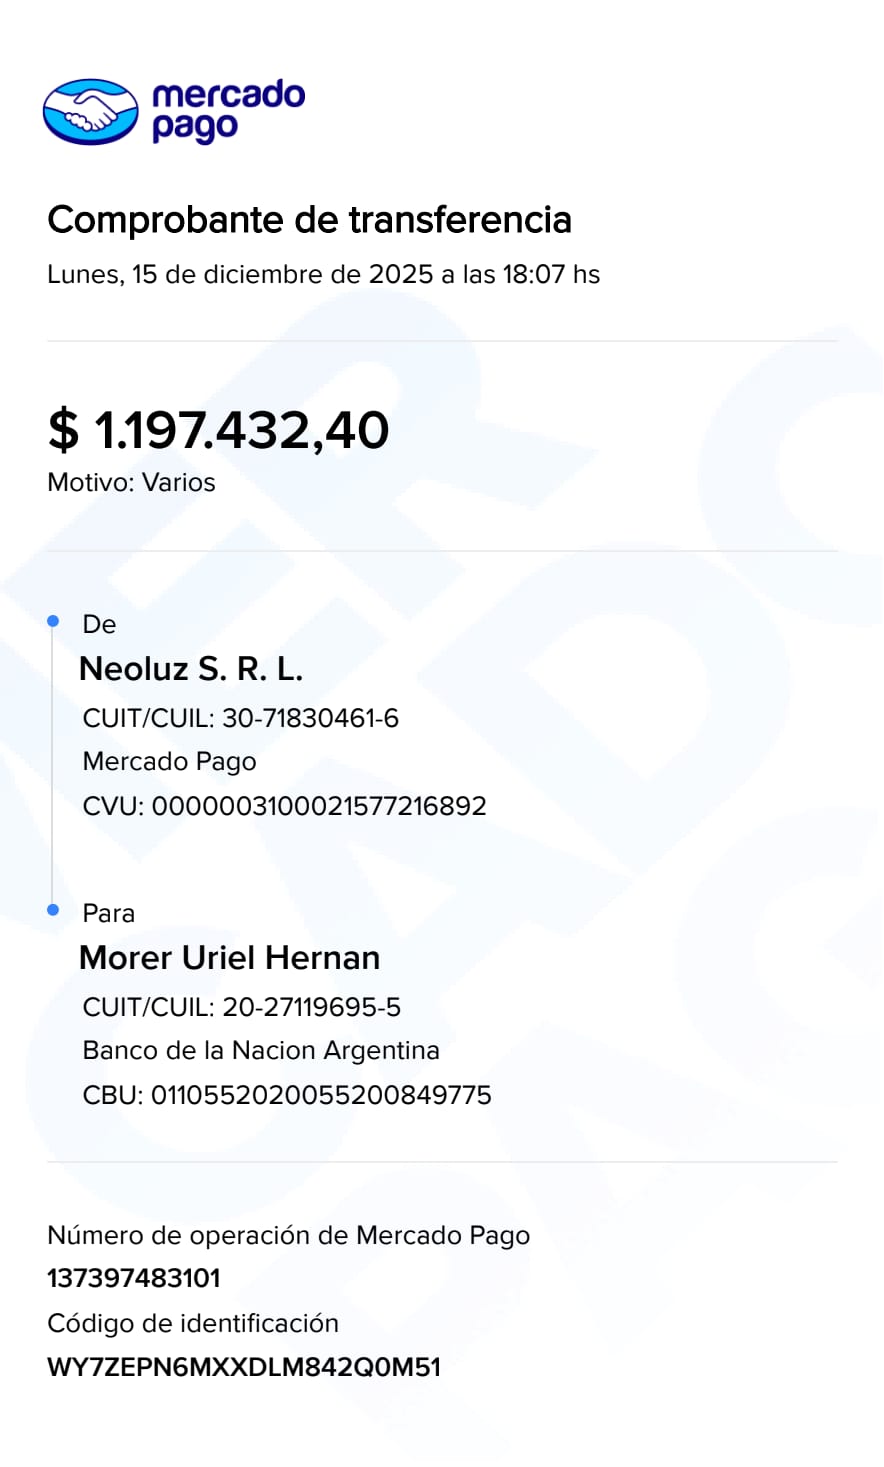
Task: Click the sender's "Mercado Pago" account label
Action: (169, 762)
